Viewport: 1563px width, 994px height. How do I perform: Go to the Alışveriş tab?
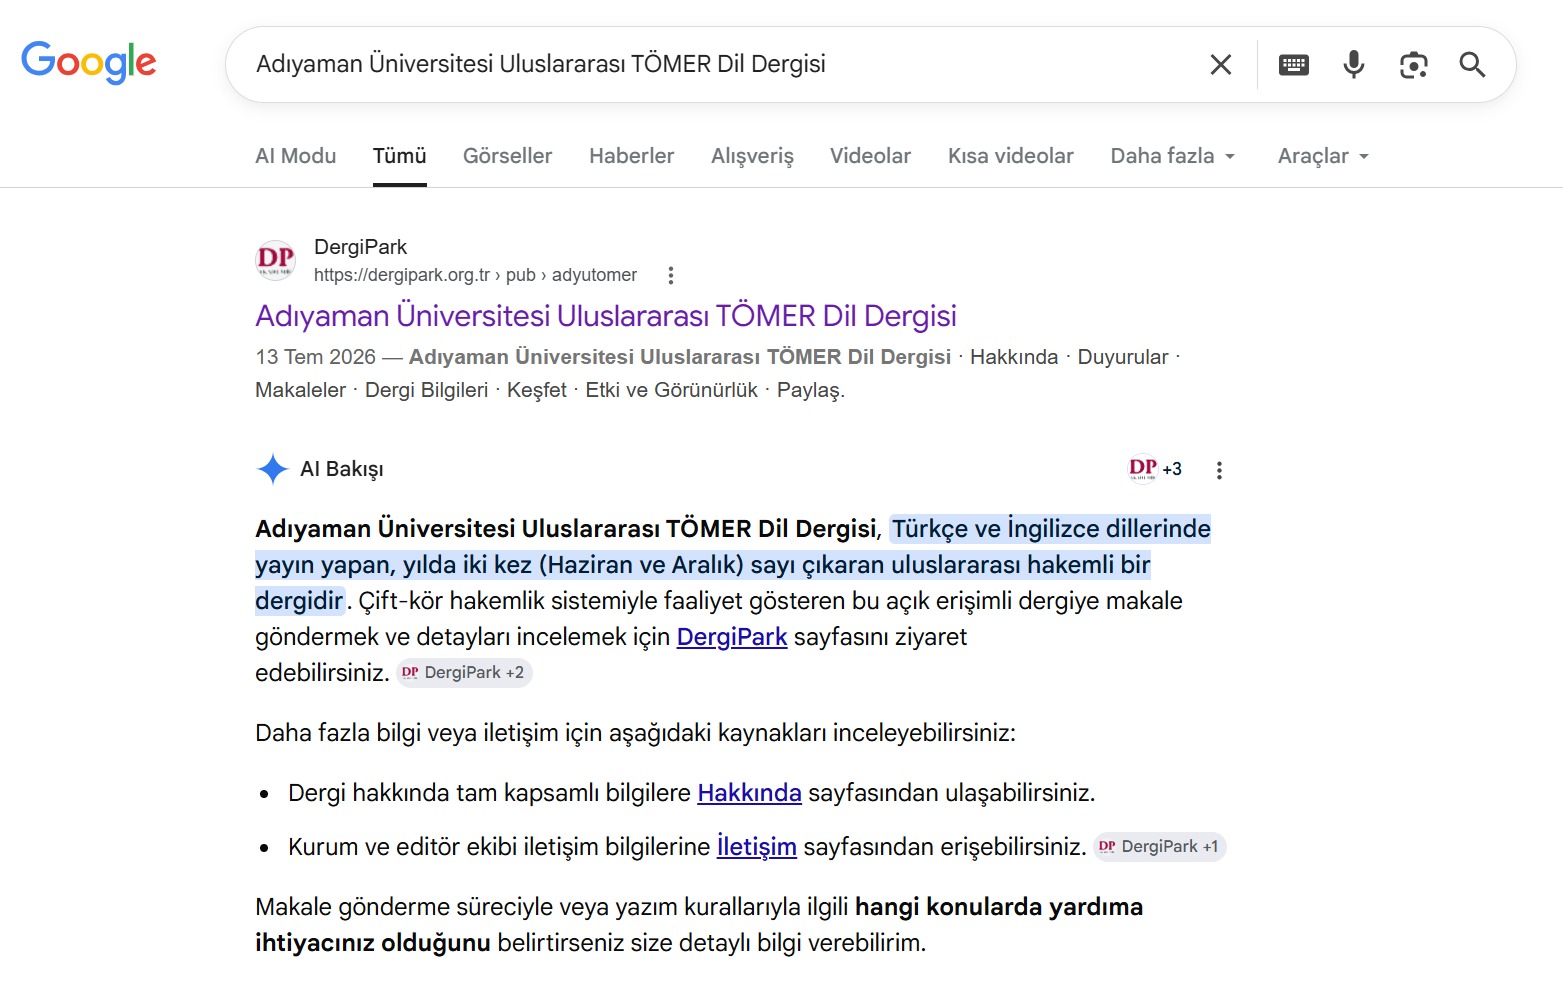(752, 156)
